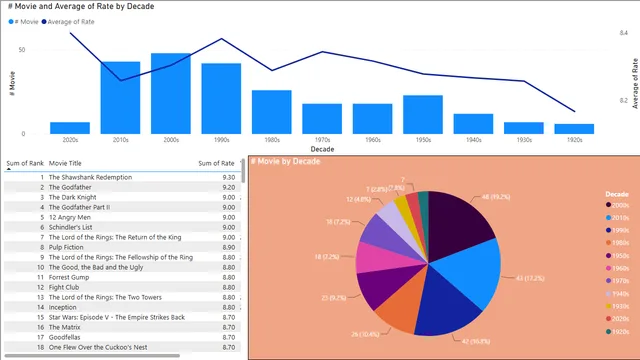This screenshot has width=640, height=360.
Task: Select the 2010s bar in the column chart
Action: click(120, 98)
